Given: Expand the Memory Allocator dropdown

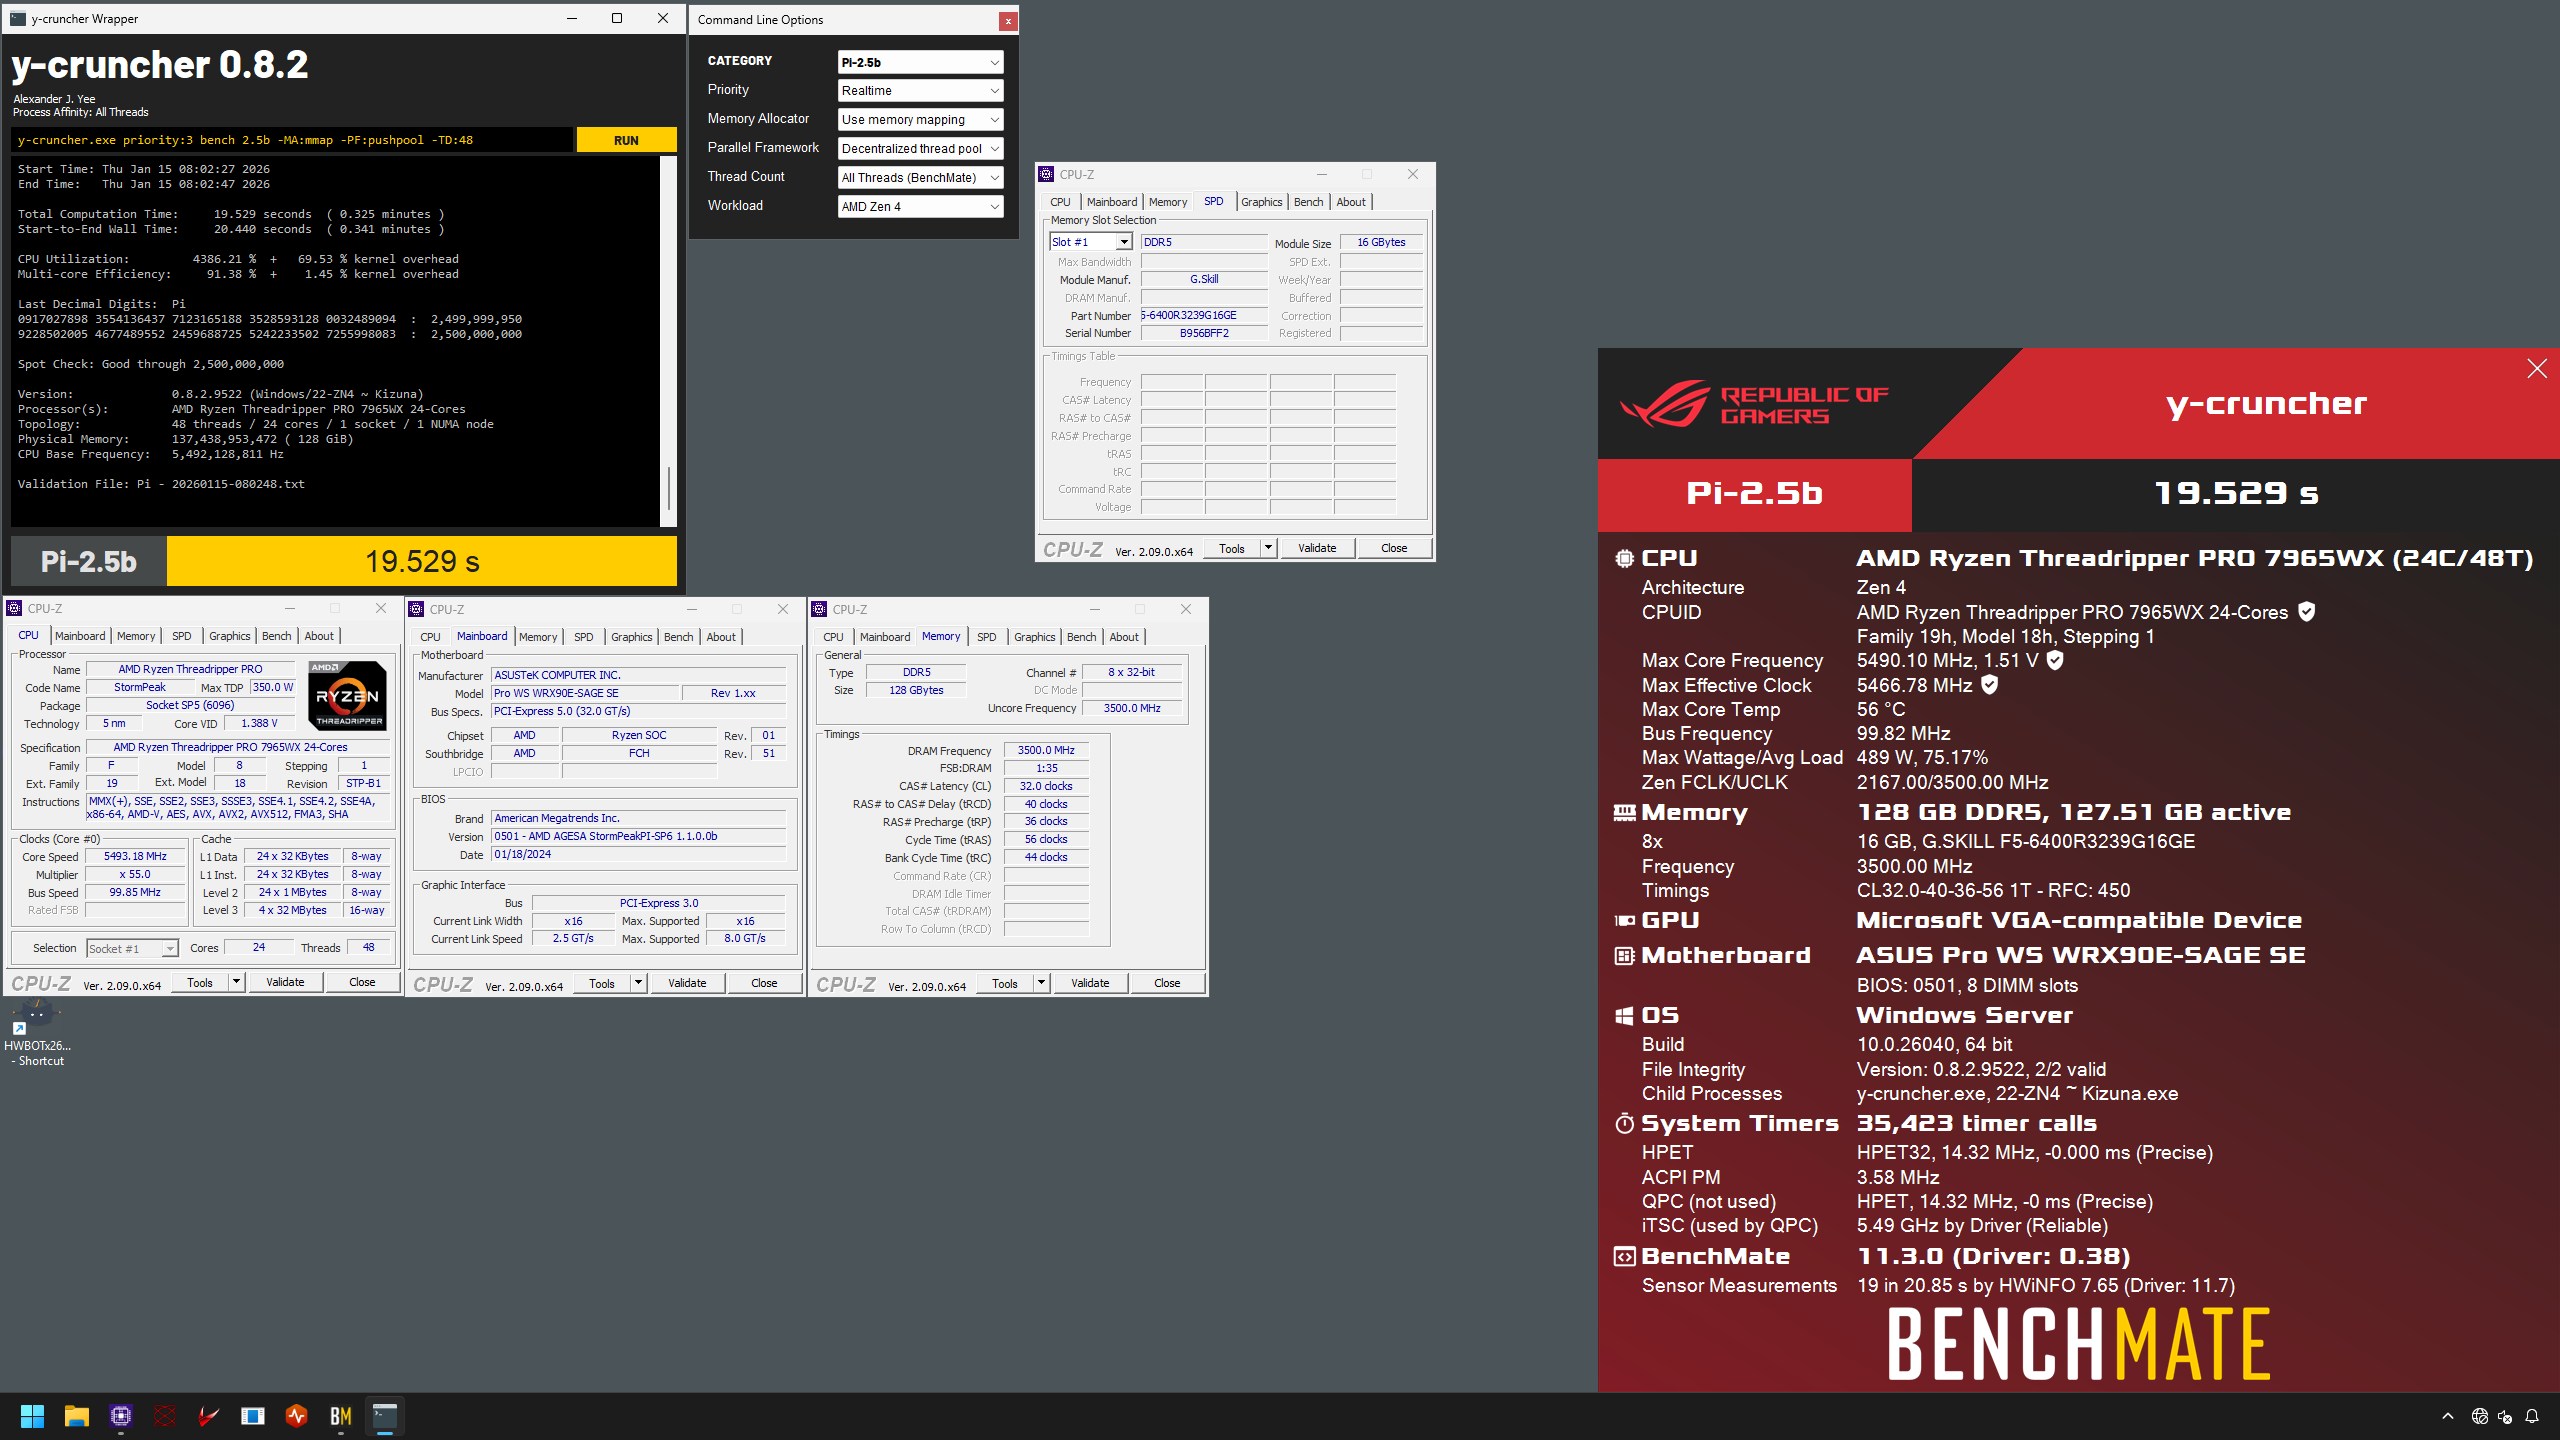Looking at the screenshot, I should coord(920,120).
